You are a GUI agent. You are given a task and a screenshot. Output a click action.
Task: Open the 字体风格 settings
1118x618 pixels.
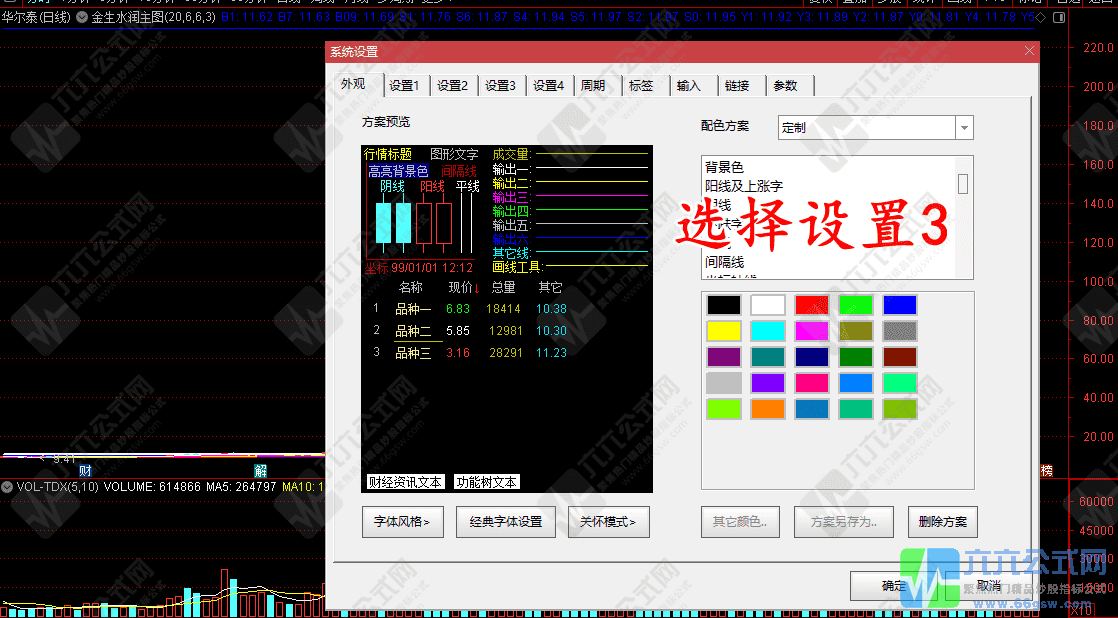coord(402,521)
